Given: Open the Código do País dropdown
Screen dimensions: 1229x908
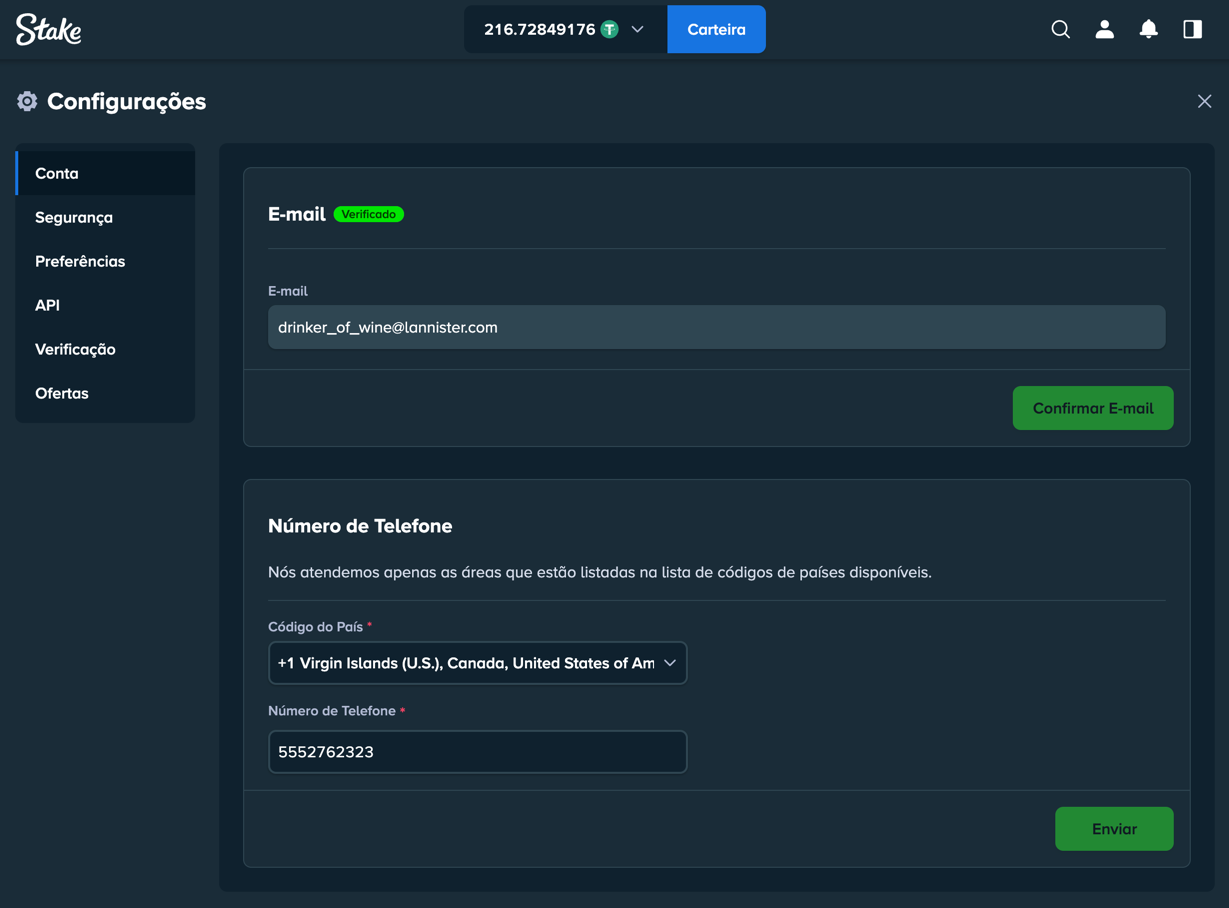Looking at the screenshot, I should tap(477, 662).
